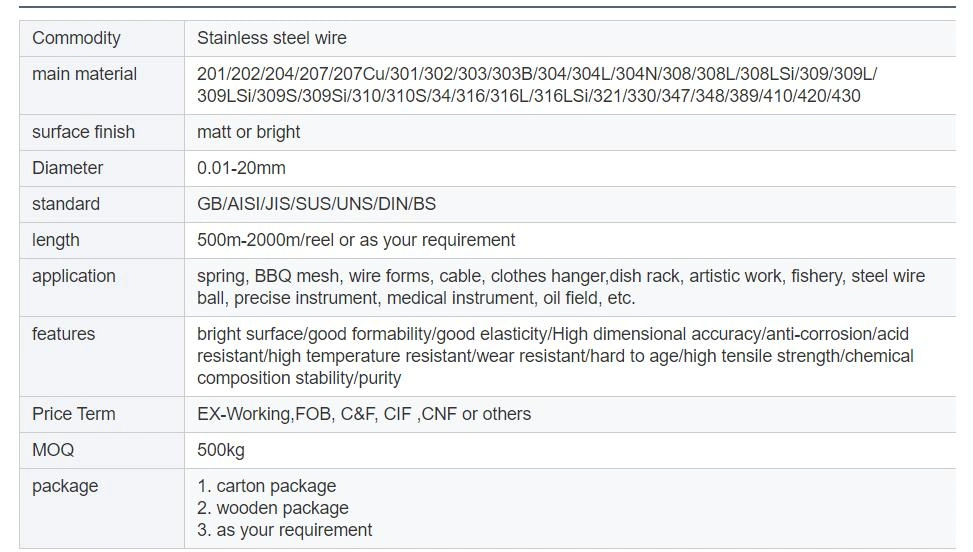This screenshot has width=973, height=552.
Task: Click the wooden package list item
Action: pyautogui.click(x=273, y=508)
